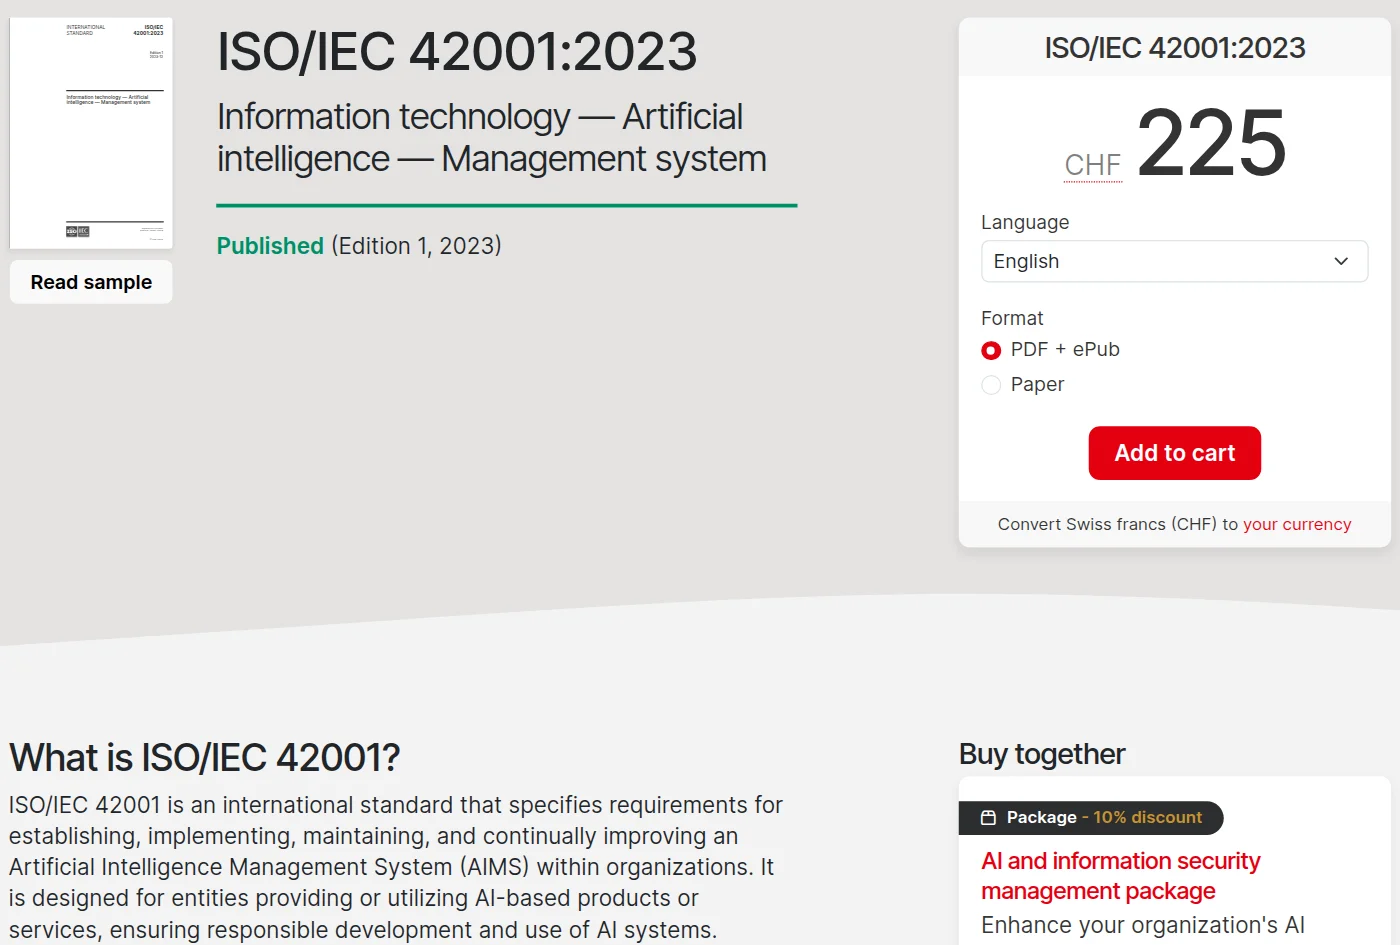
Task: Click the 'Package - 10% discount' badge
Action: pyautogui.click(x=1091, y=818)
